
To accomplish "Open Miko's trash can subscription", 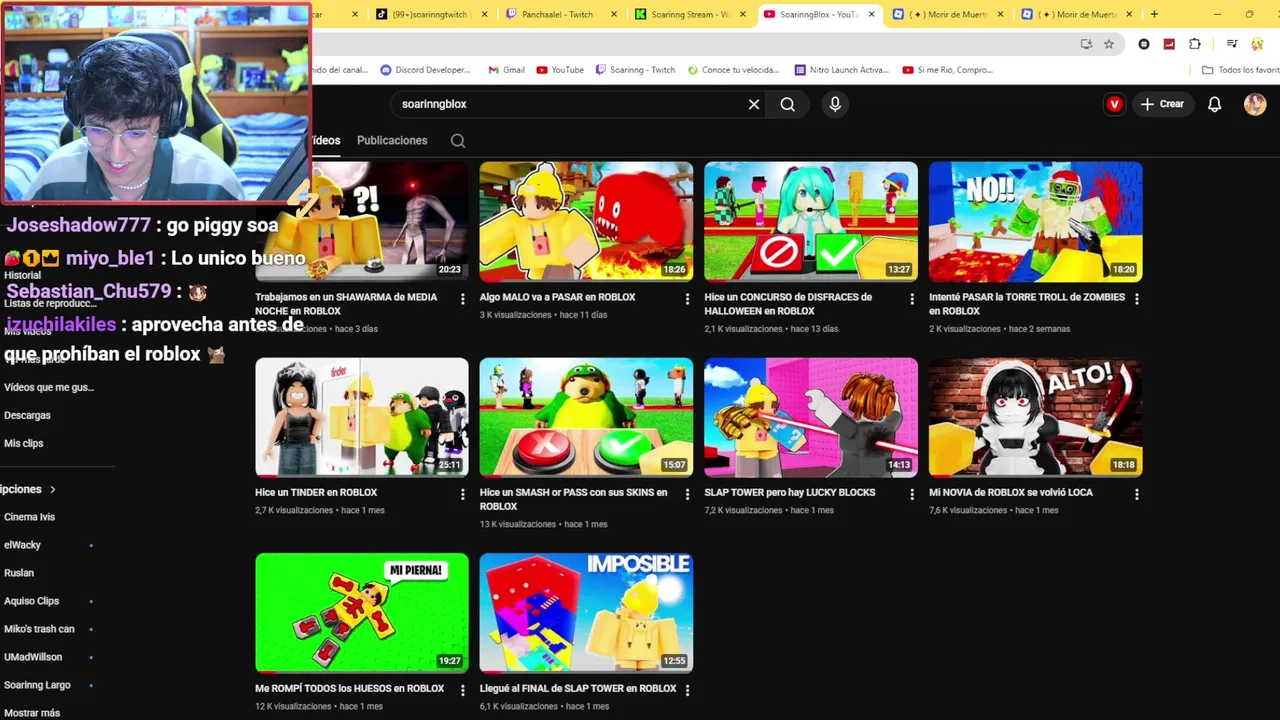I will [39, 629].
